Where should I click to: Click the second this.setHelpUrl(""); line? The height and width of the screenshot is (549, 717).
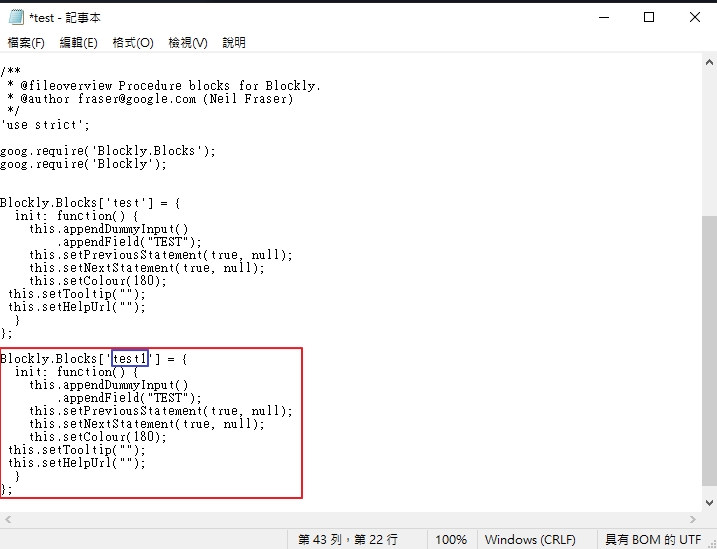pos(77,463)
